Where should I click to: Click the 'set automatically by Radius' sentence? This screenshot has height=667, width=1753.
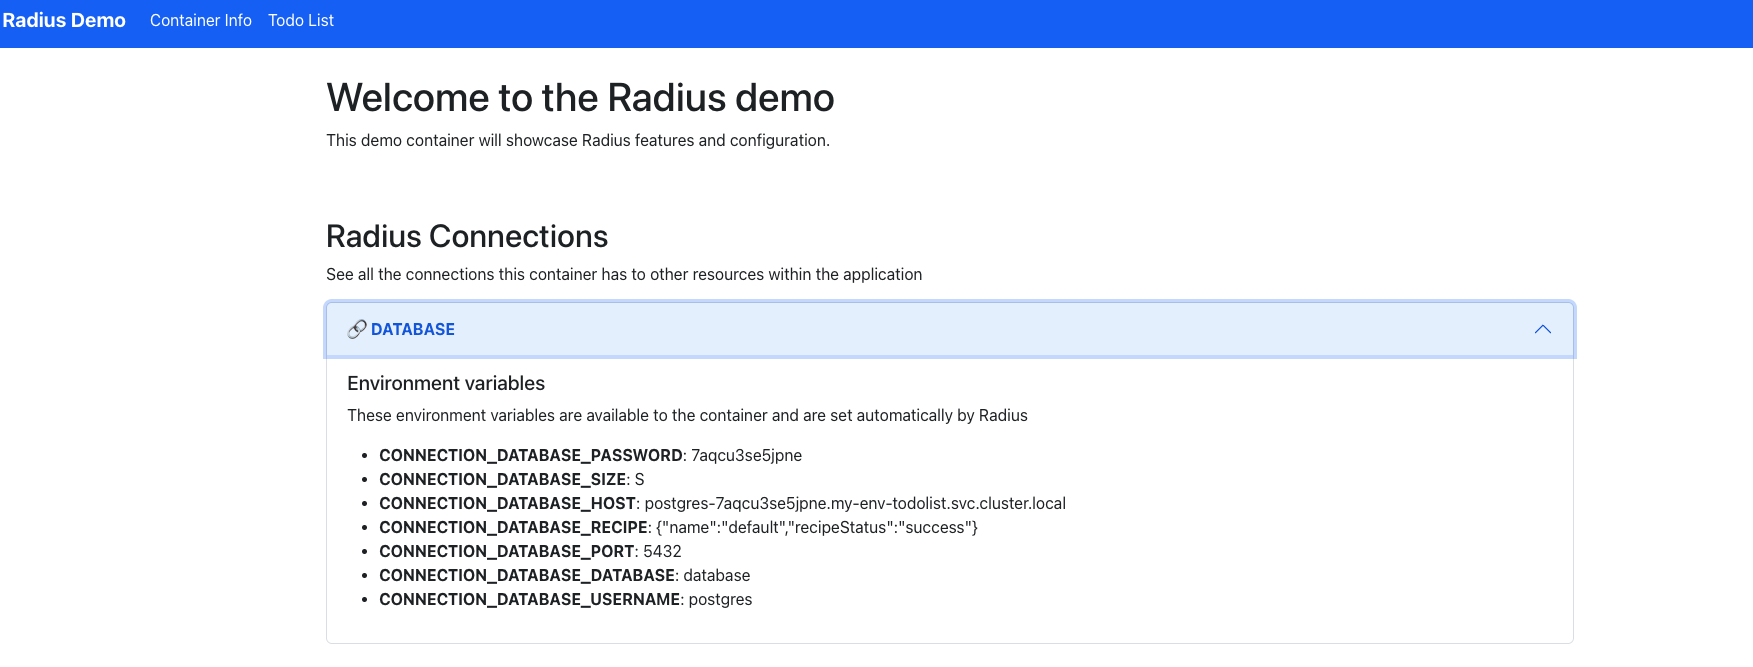[x=687, y=415]
